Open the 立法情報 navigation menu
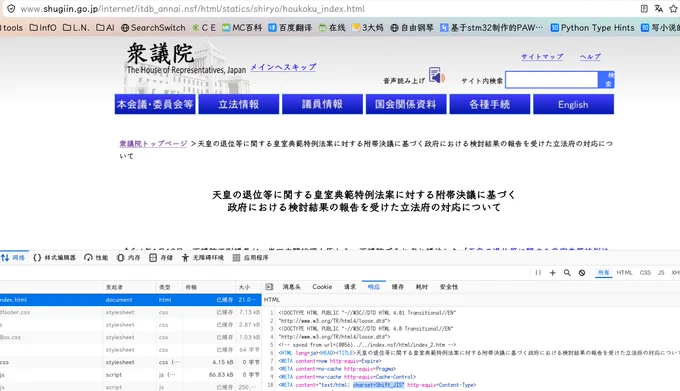This screenshot has height=391, width=680. pos(239,104)
